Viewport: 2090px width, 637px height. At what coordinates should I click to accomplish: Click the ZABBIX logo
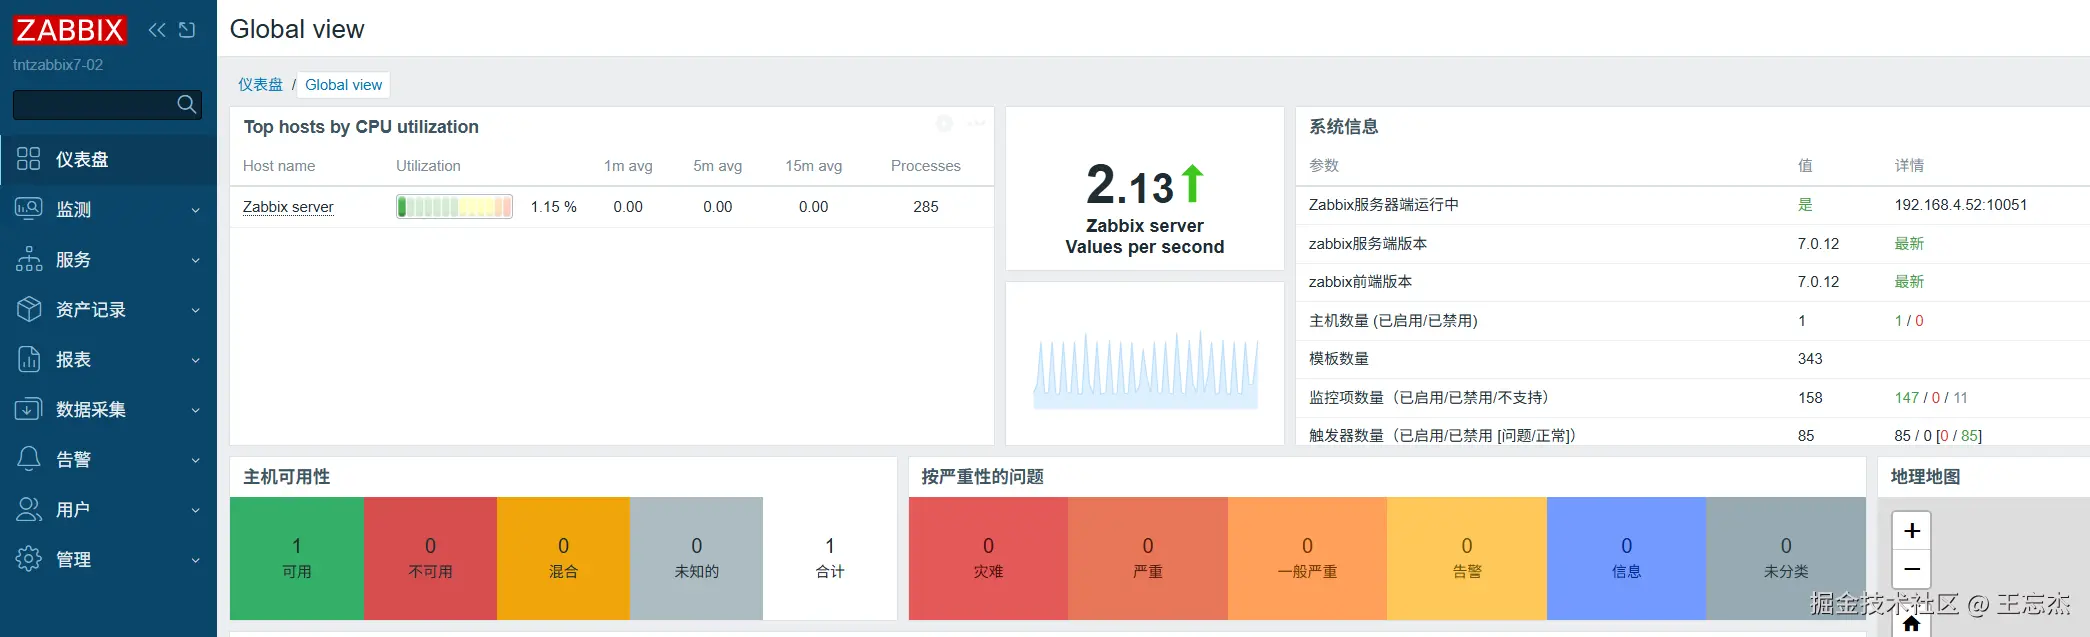click(70, 30)
